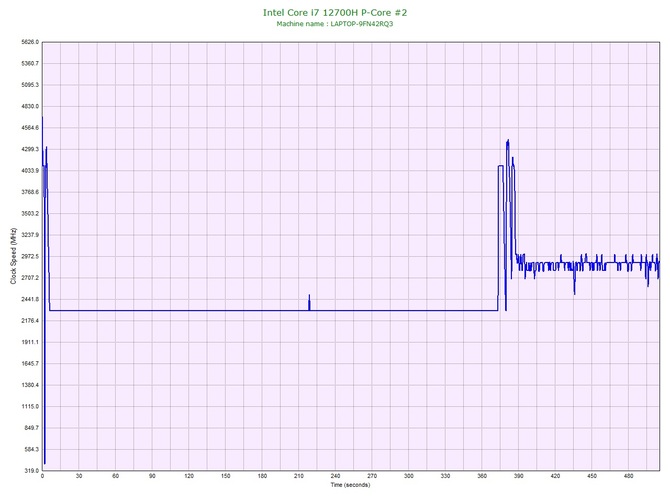The image size is (670, 502).
Task: Click the 480 seconds tick label
Action: (x=629, y=476)
